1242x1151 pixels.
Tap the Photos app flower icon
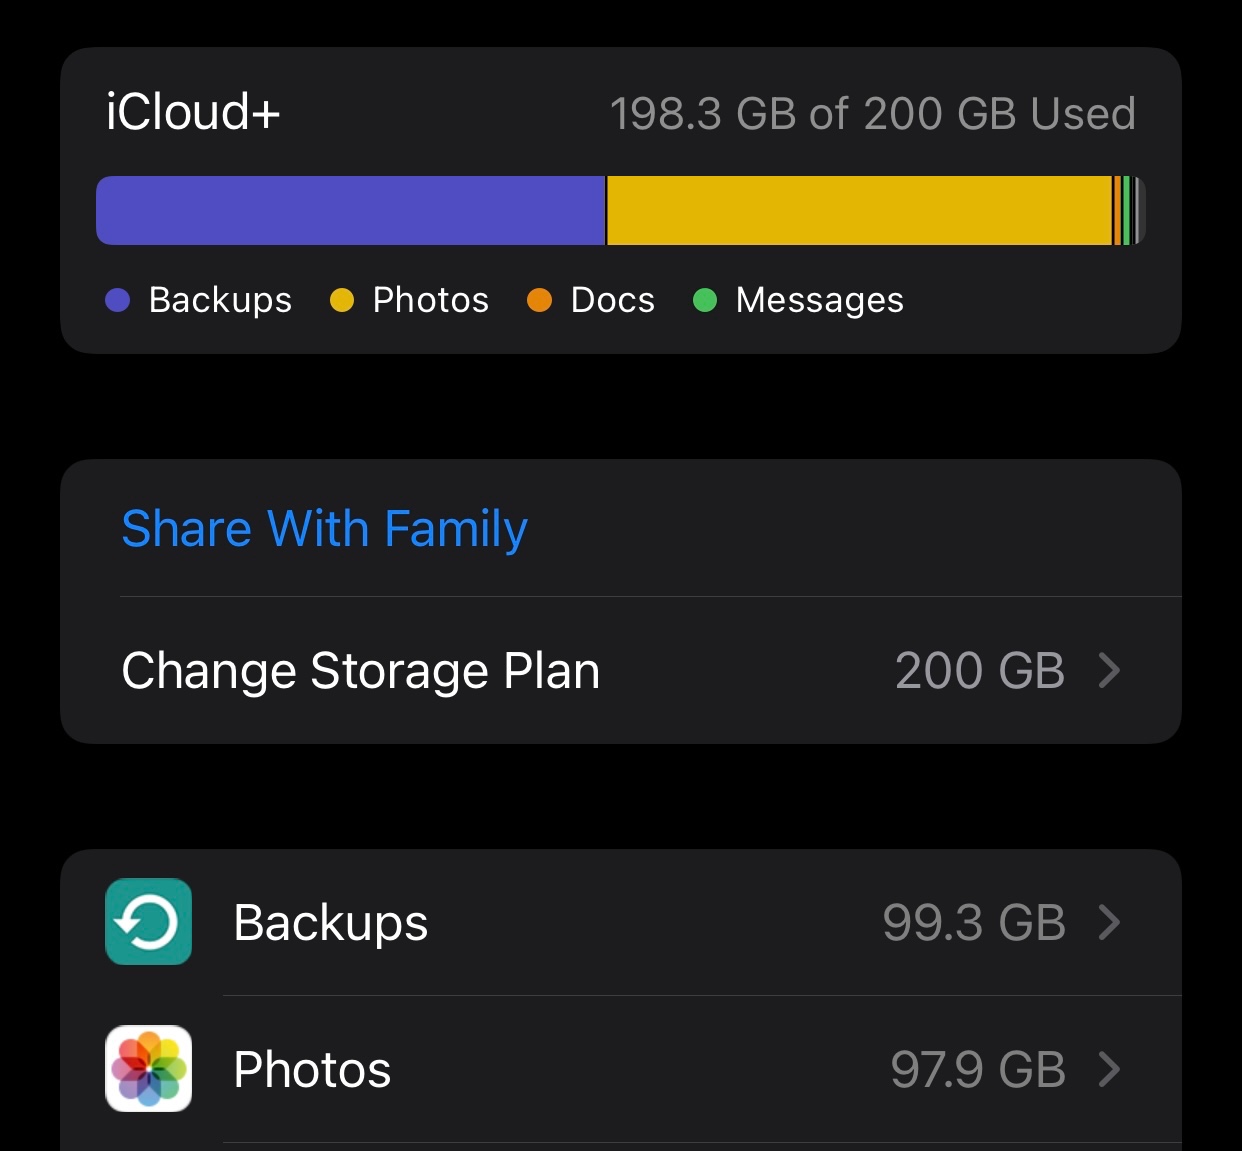point(148,1068)
